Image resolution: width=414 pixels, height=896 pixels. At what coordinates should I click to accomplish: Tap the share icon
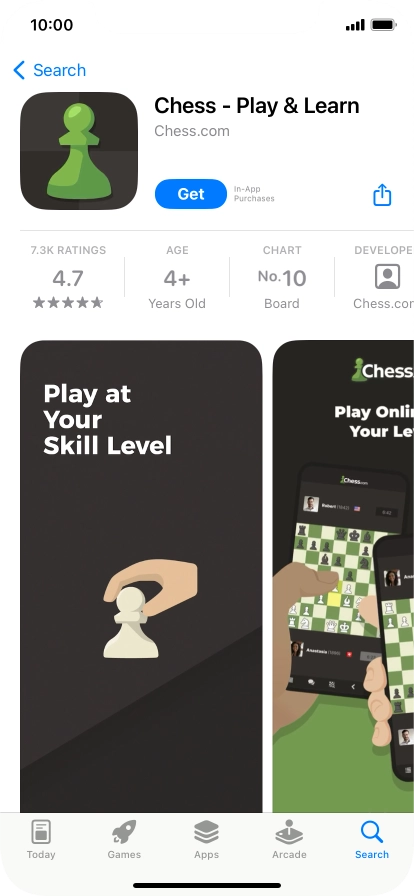[382, 194]
